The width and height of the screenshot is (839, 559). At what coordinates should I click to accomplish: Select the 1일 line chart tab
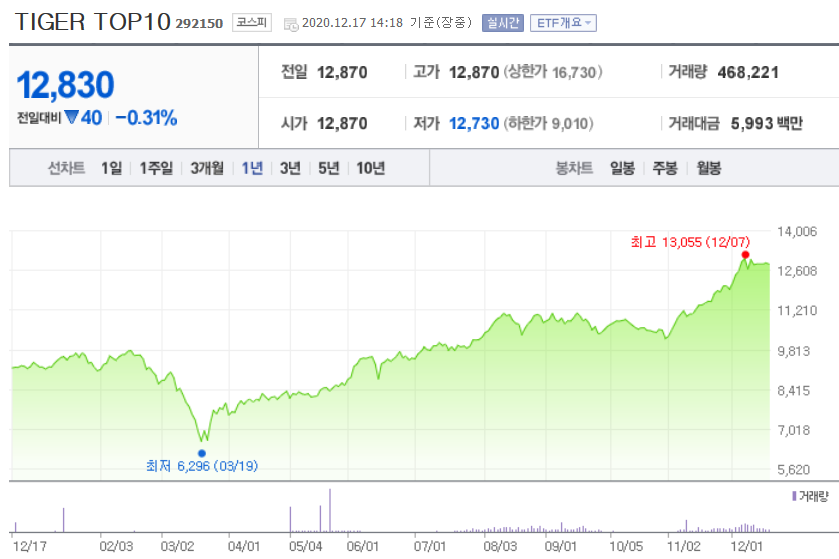(x=111, y=169)
